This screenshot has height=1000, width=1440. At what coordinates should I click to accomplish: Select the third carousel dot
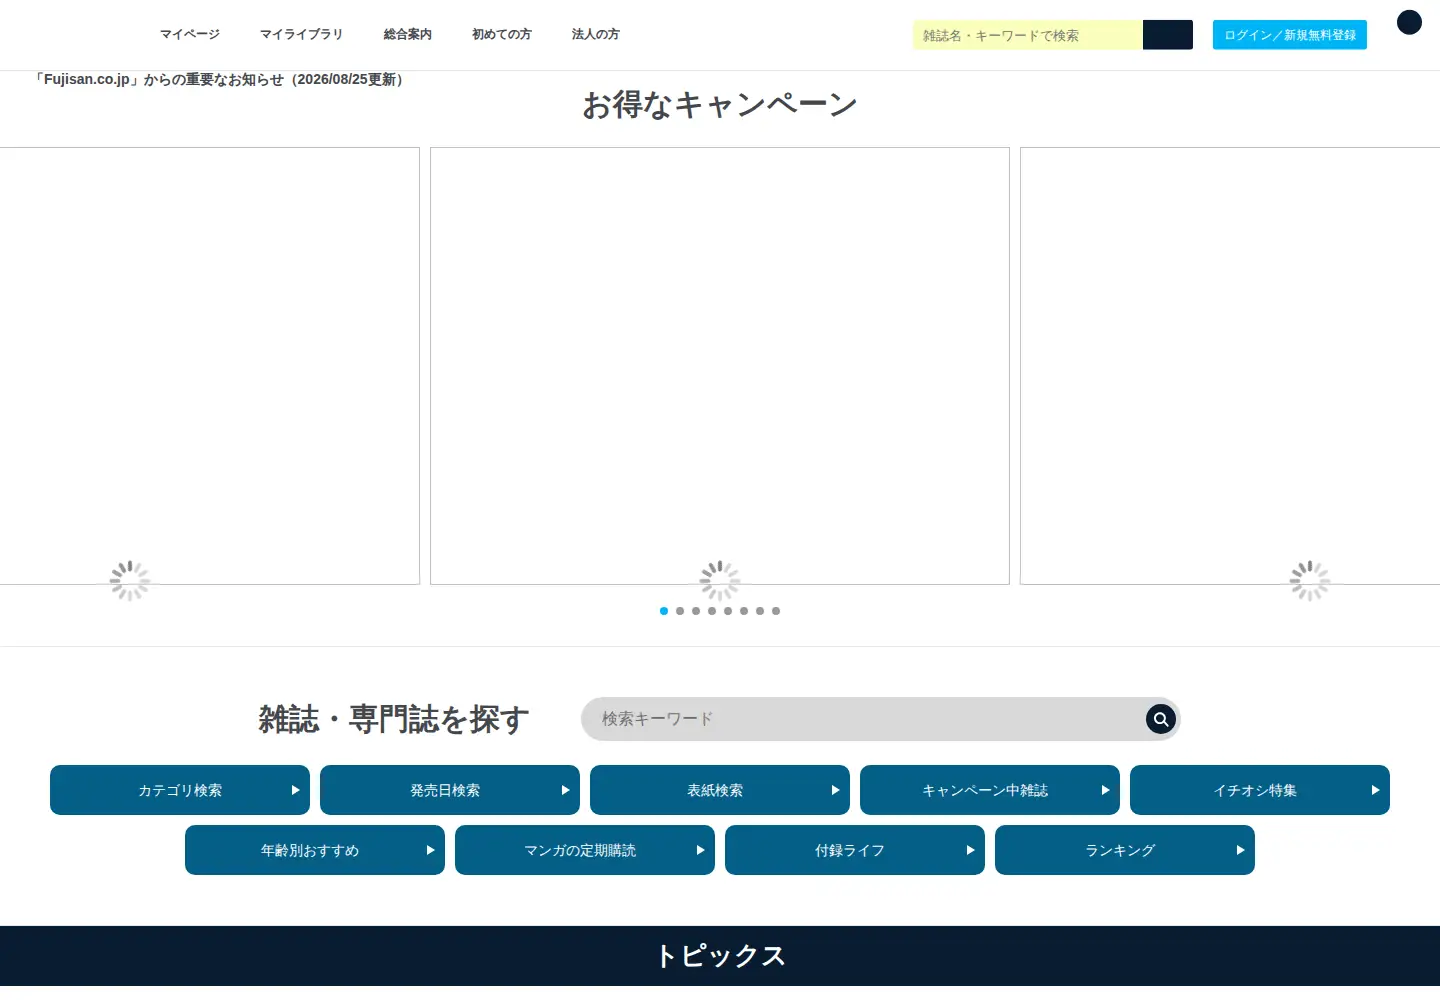pyautogui.click(x=696, y=611)
